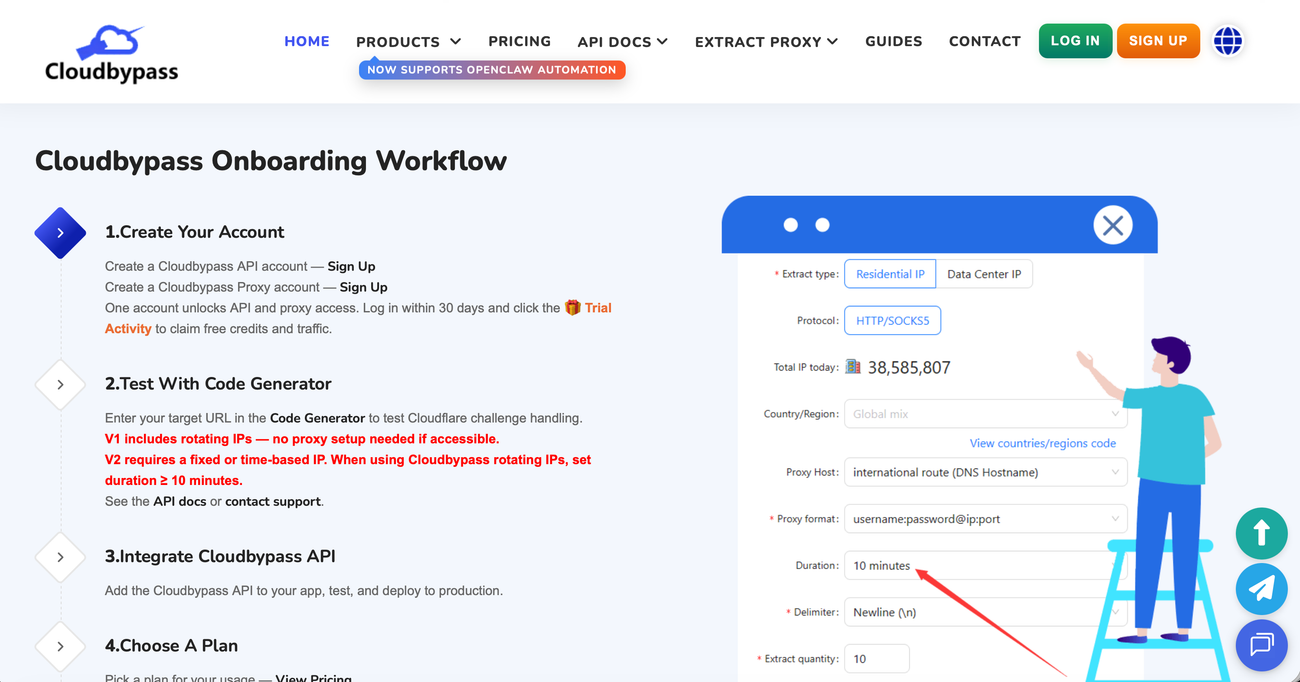Click the Now Supports OpenClaw Automation badge
Screen dimensions: 1300x682
click(492, 70)
